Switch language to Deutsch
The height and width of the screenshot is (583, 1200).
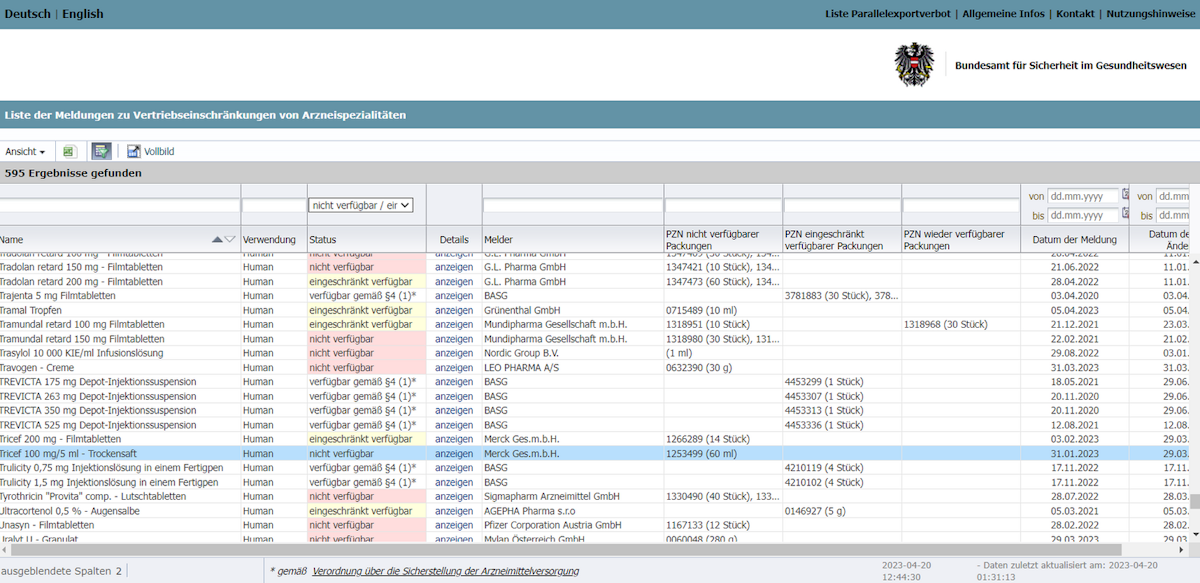click(28, 14)
